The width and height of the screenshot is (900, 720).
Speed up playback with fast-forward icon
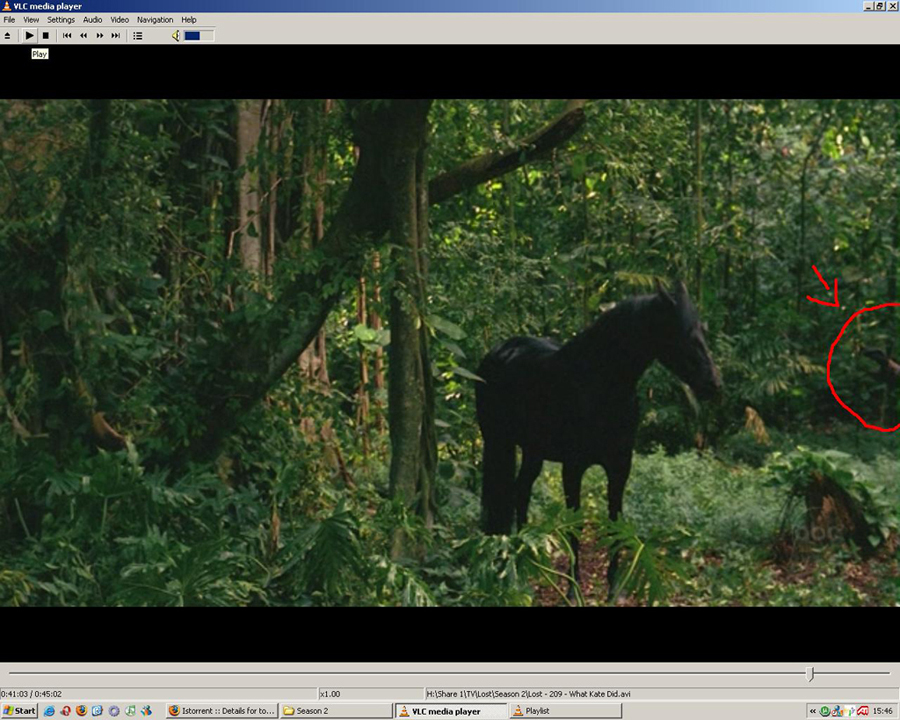pyautogui.click(x=100, y=36)
